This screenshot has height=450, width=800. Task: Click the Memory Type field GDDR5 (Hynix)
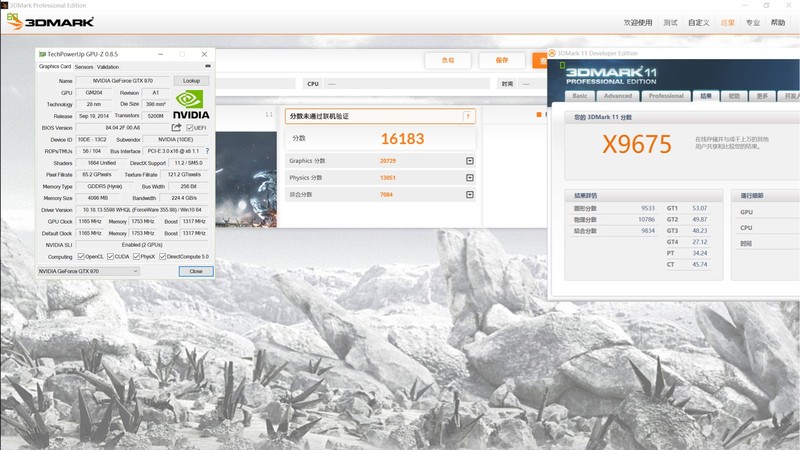[105, 186]
